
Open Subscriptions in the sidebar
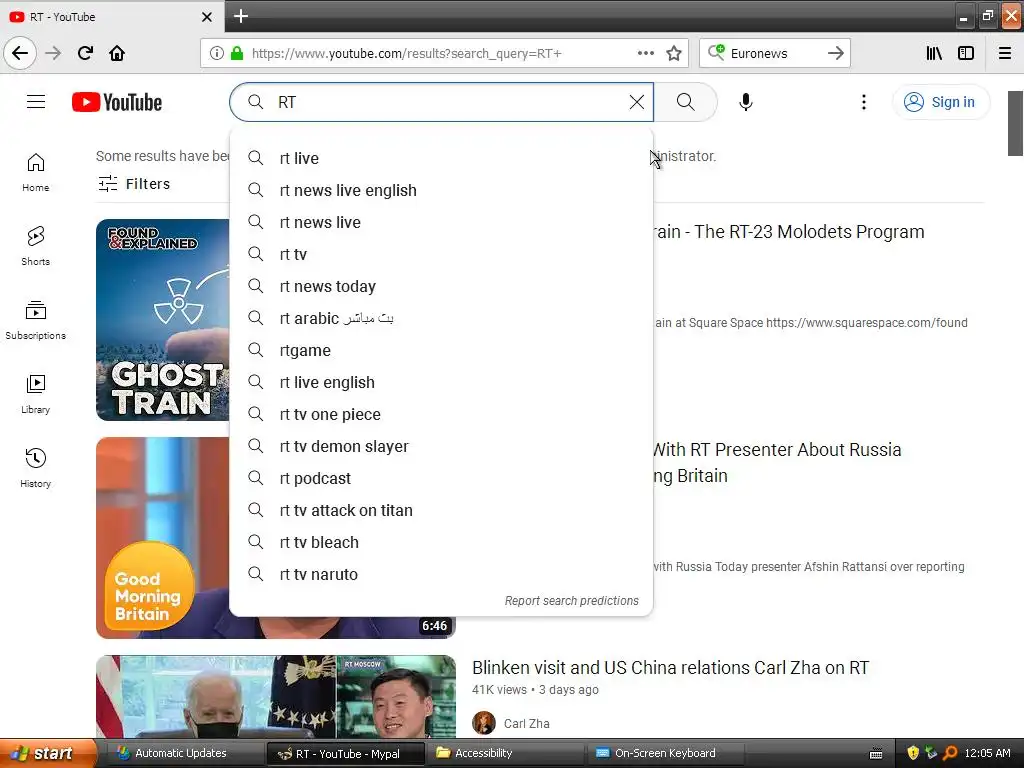click(35, 320)
